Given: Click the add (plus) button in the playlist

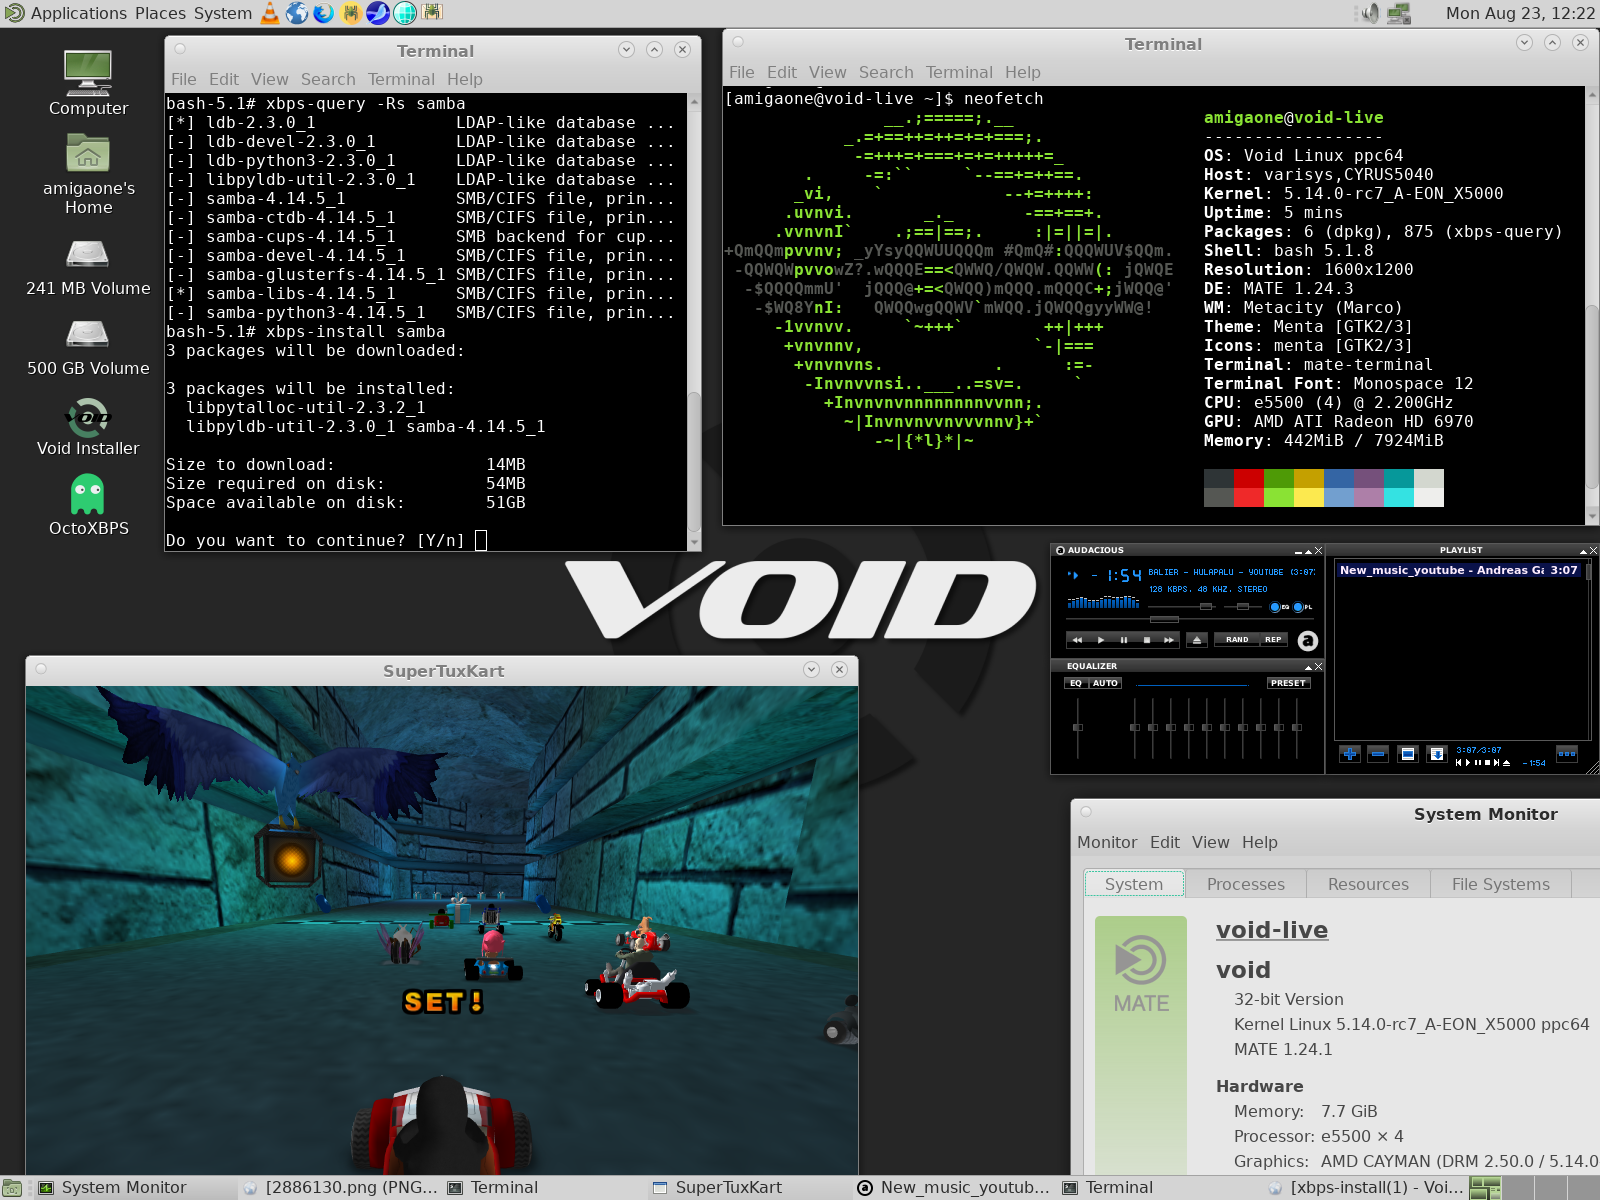Looking at the screenshot, I should (x=1350, y=754).
